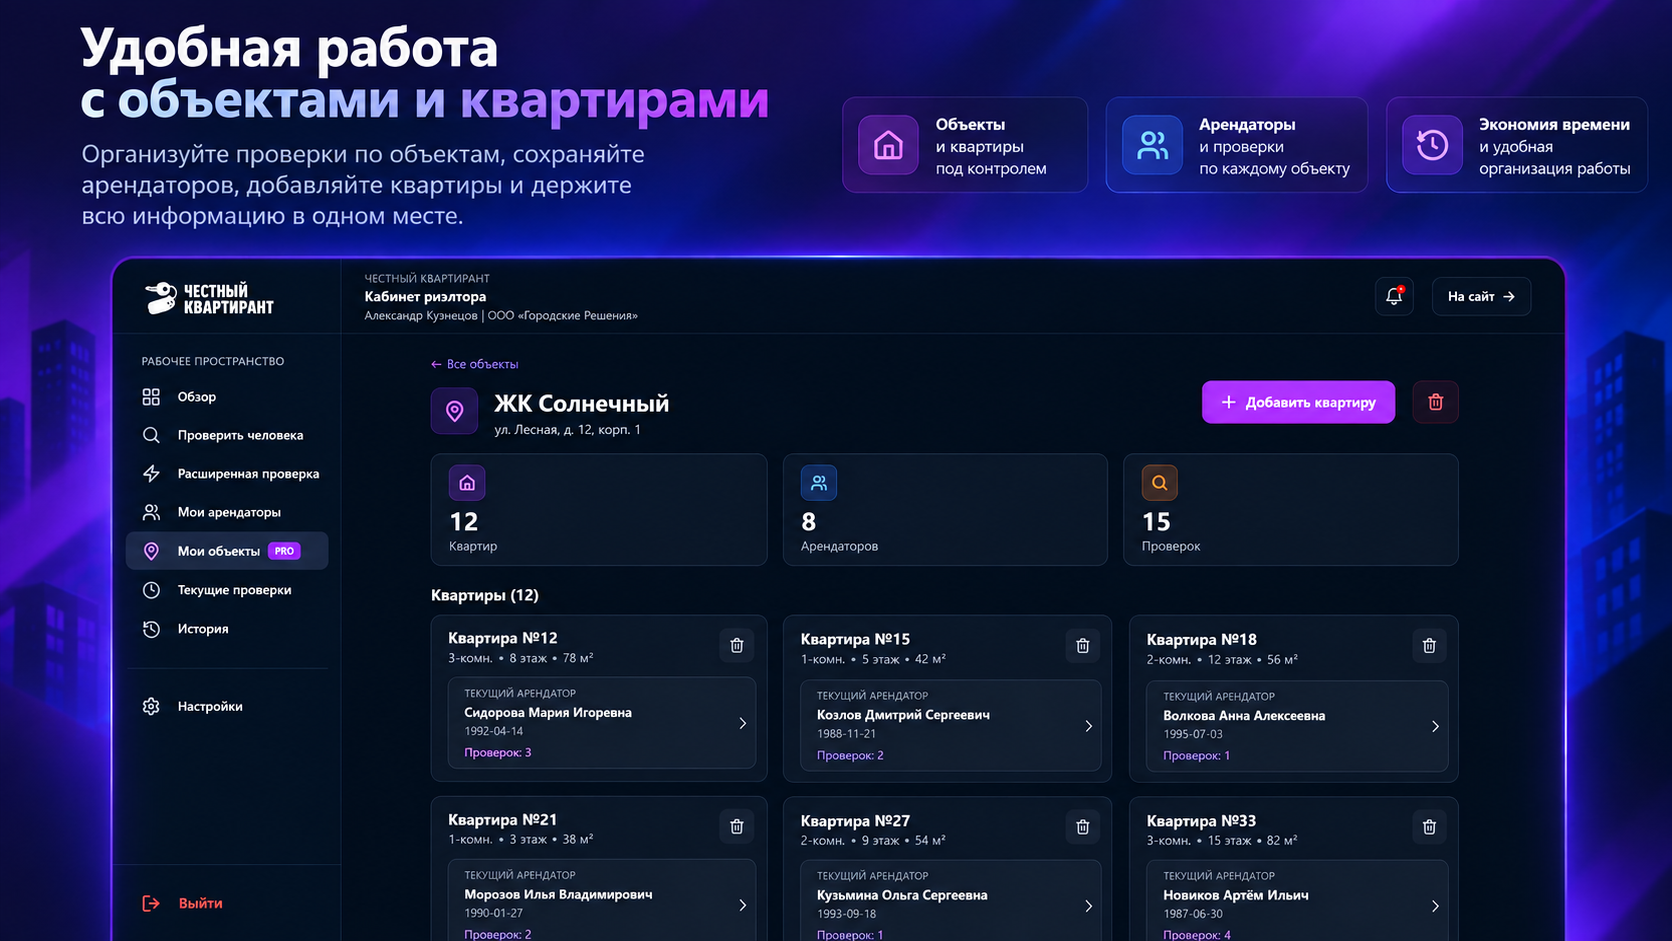Click the Проверок: 2 link in Квартира №15
Image resolution: width=1672 pixels, height=941 pixels.
pos(850,755)
